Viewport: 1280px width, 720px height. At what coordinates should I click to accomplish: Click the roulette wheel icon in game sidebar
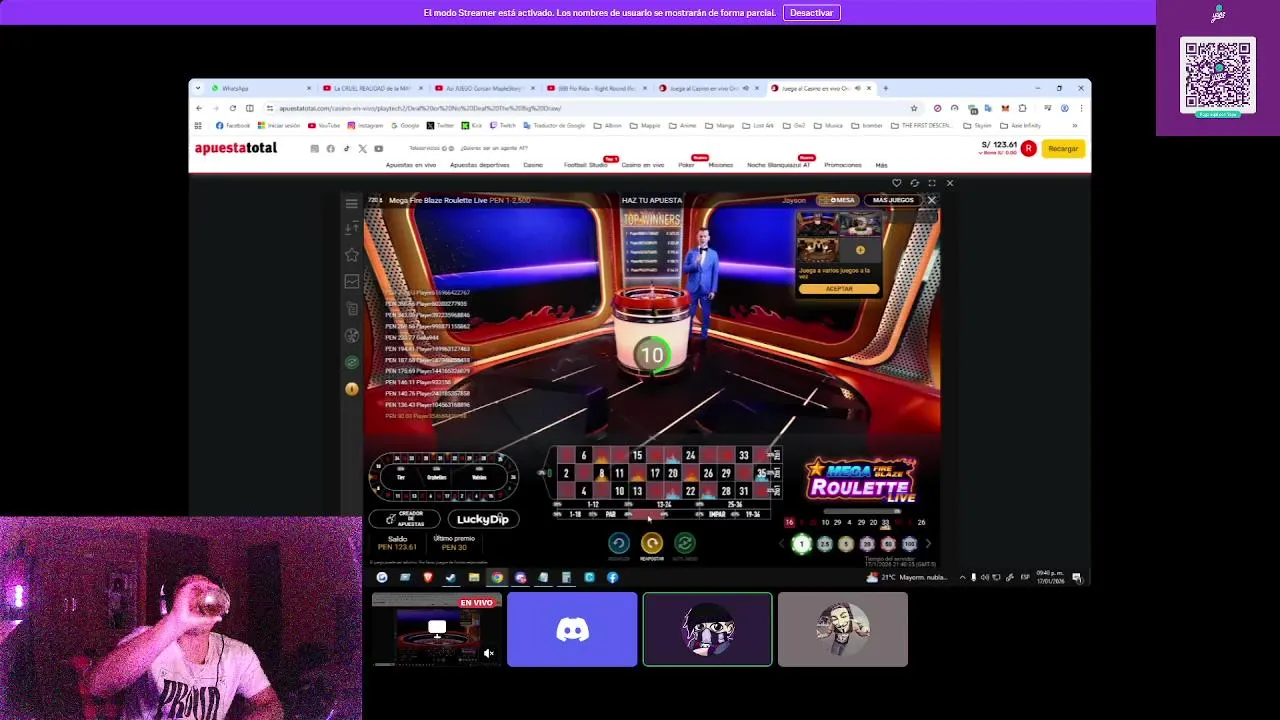[x=351, y=336]
